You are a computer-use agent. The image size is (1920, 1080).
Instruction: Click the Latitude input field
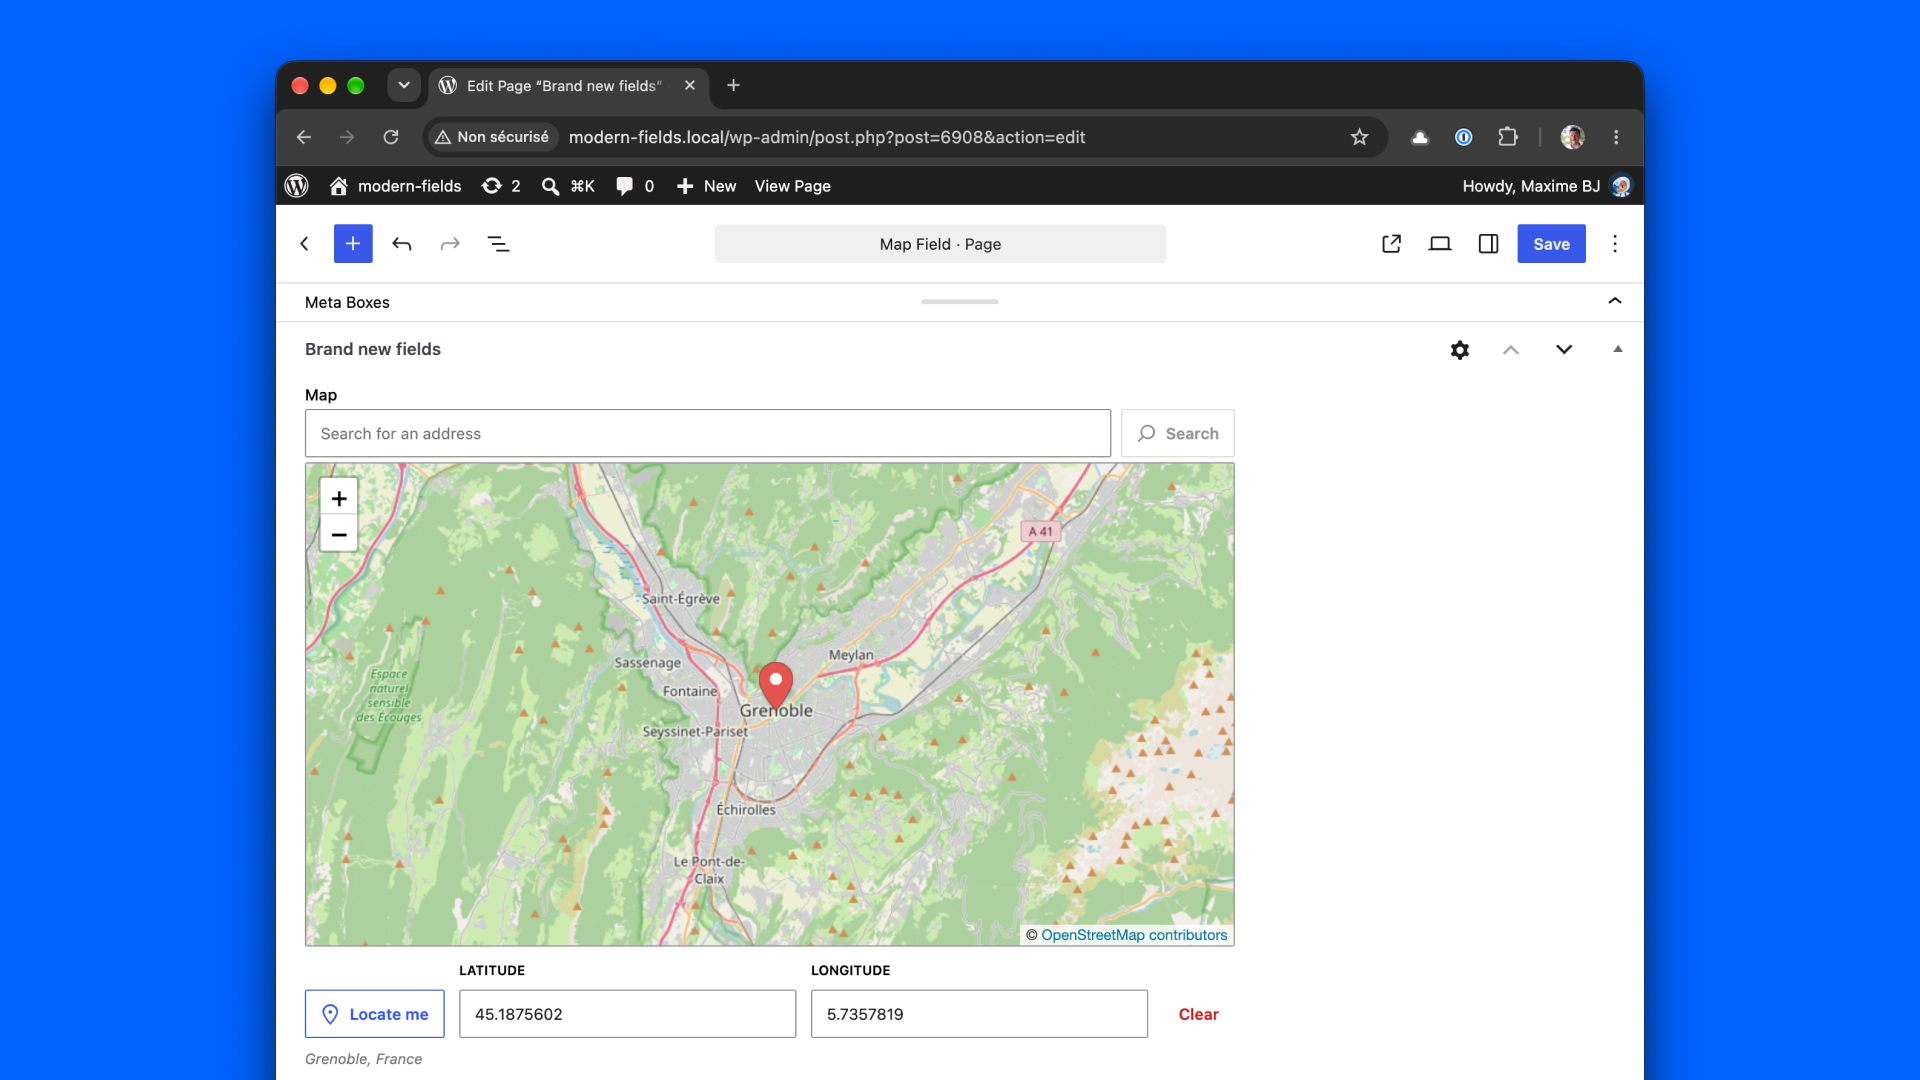tap(627, 1014)
